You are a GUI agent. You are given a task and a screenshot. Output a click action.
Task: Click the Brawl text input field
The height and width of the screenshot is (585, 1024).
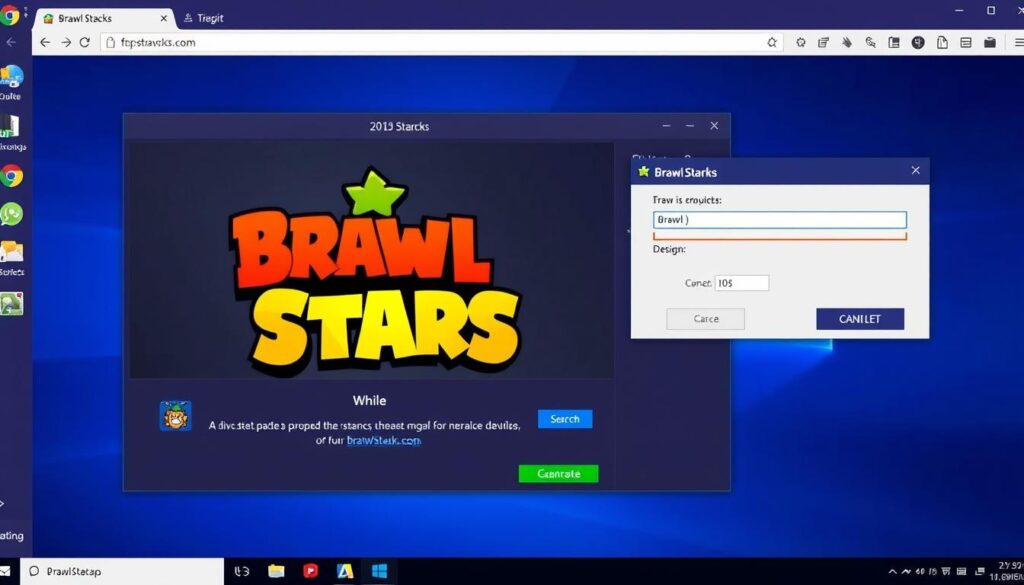click(779, 219)
